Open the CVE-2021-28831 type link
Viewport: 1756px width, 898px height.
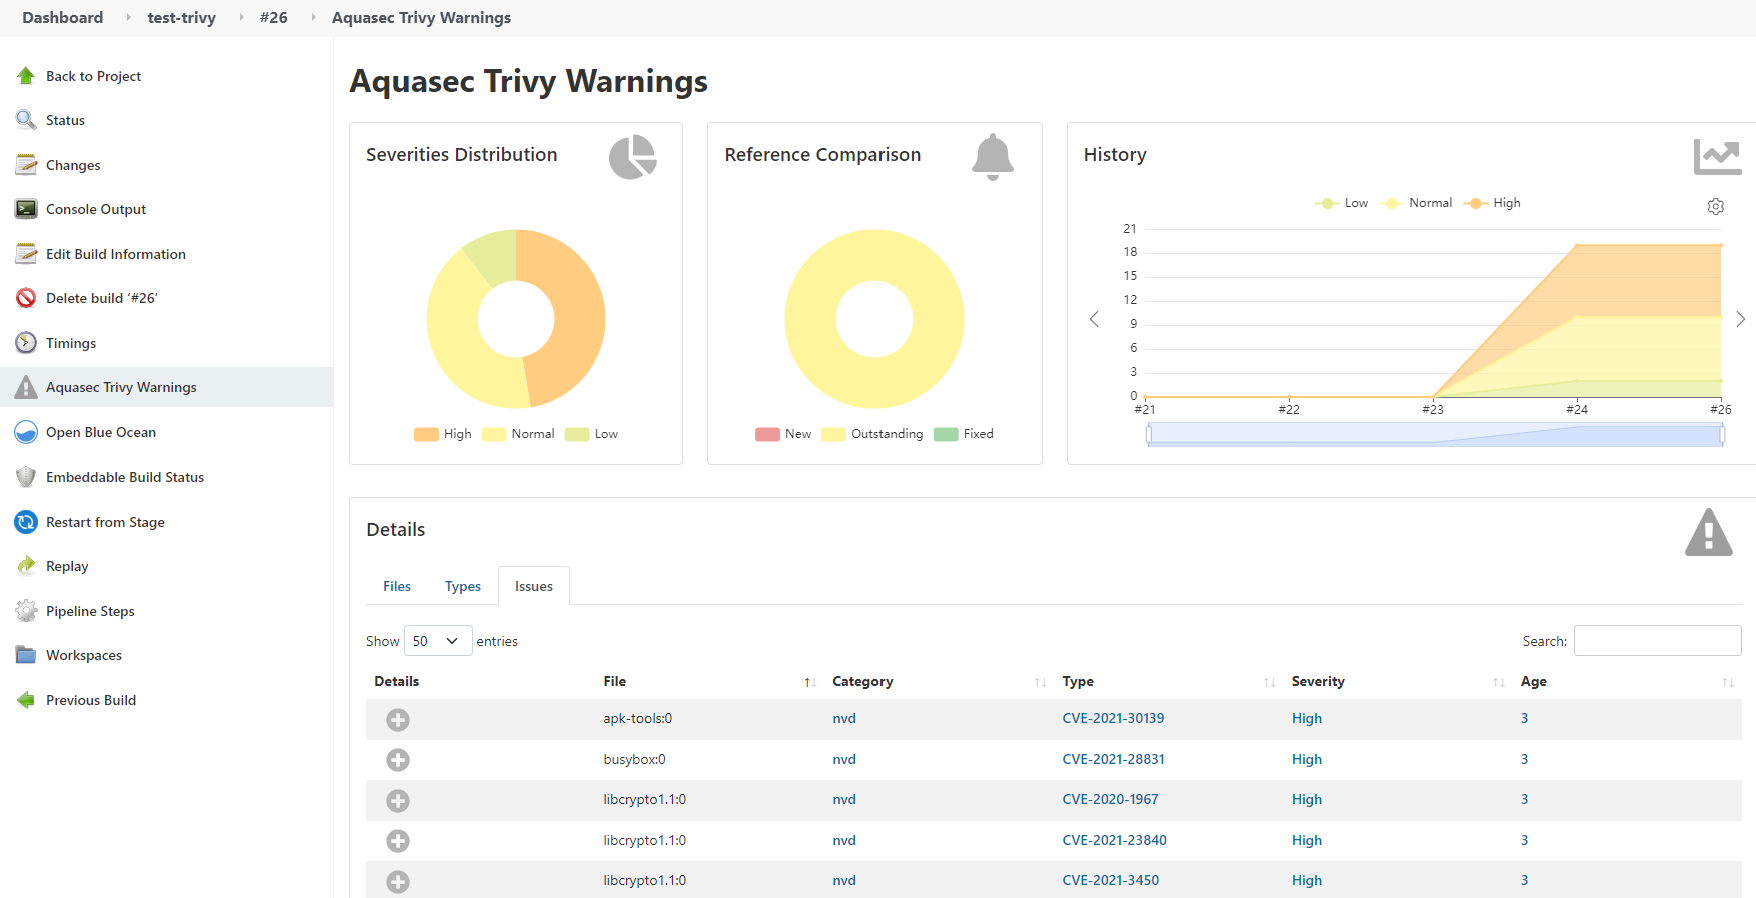tap(1113, 760)
